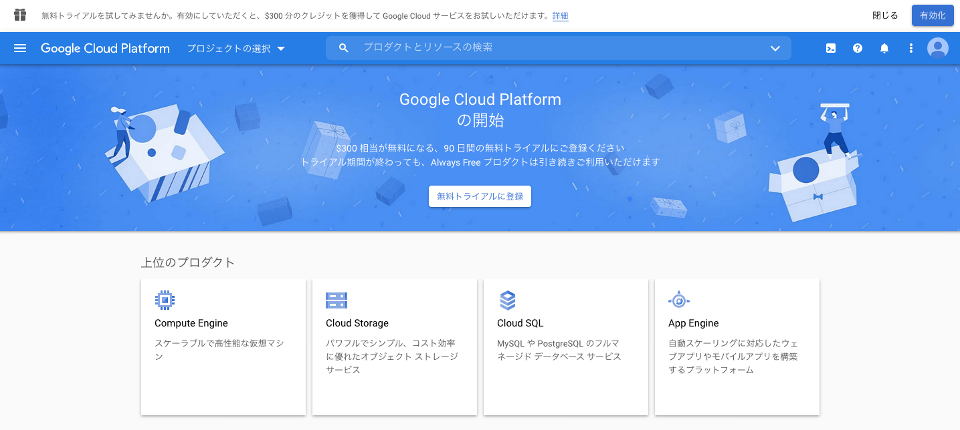This screenshot has width=960, height=430.
Task: Click the Cloud SQL stacked layers icon
Action: coord(508,300)
